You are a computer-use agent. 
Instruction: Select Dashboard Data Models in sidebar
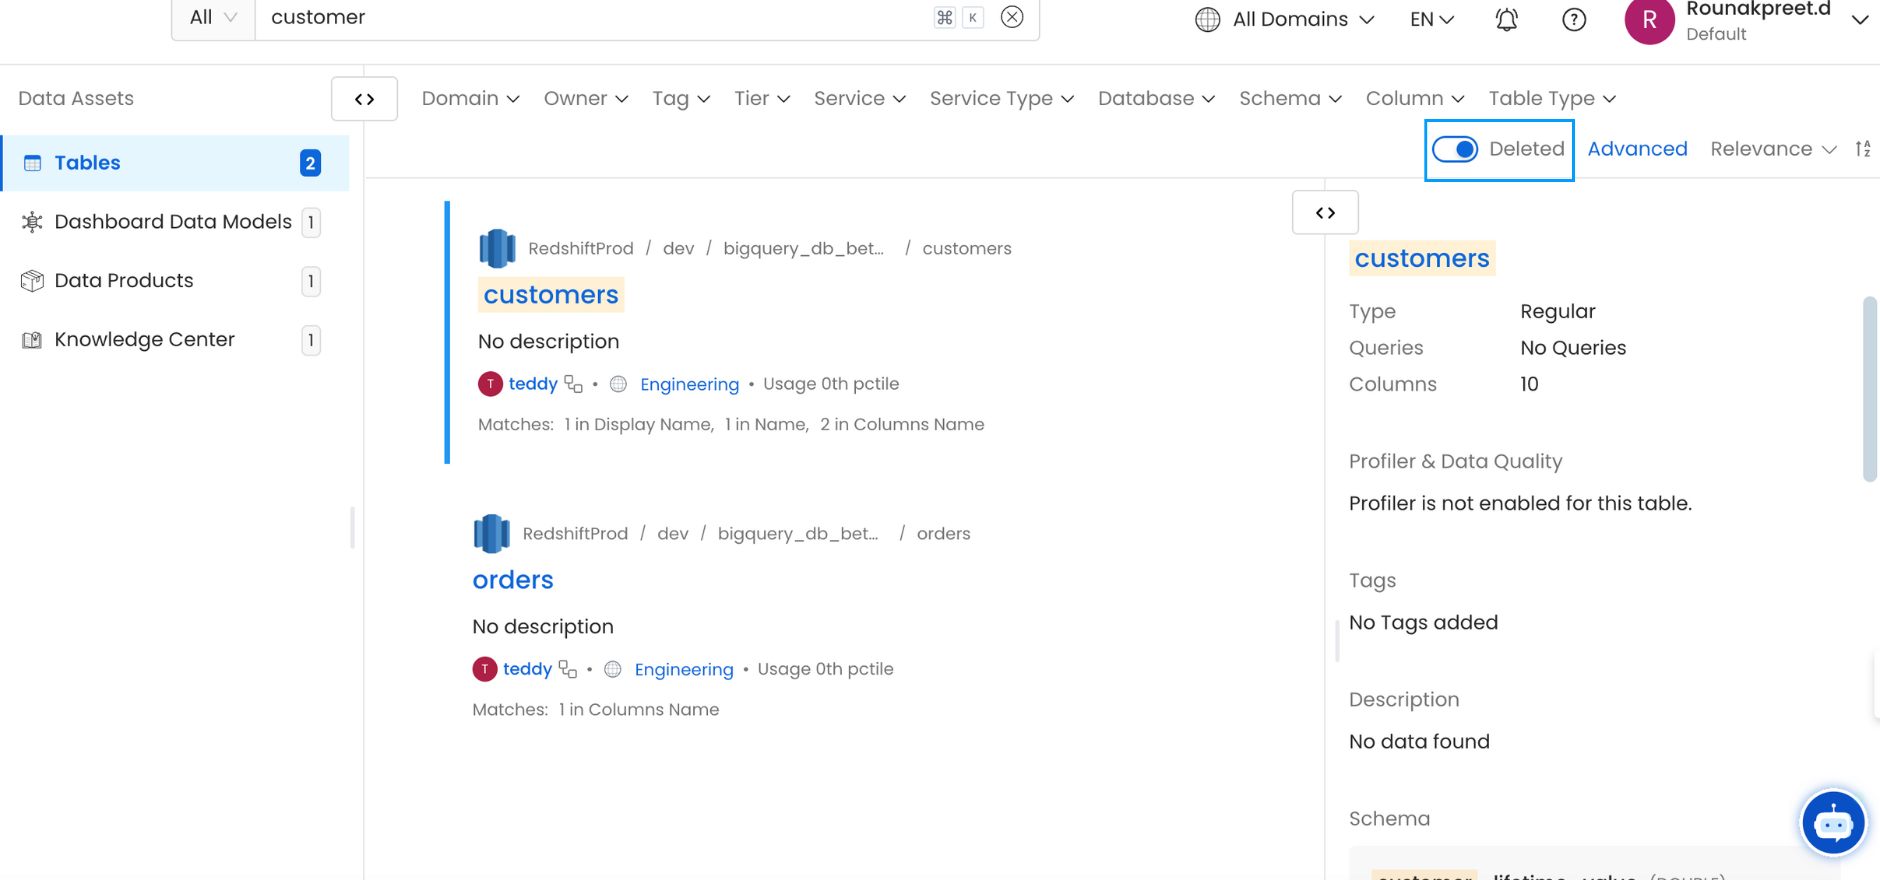coord(172,222)
